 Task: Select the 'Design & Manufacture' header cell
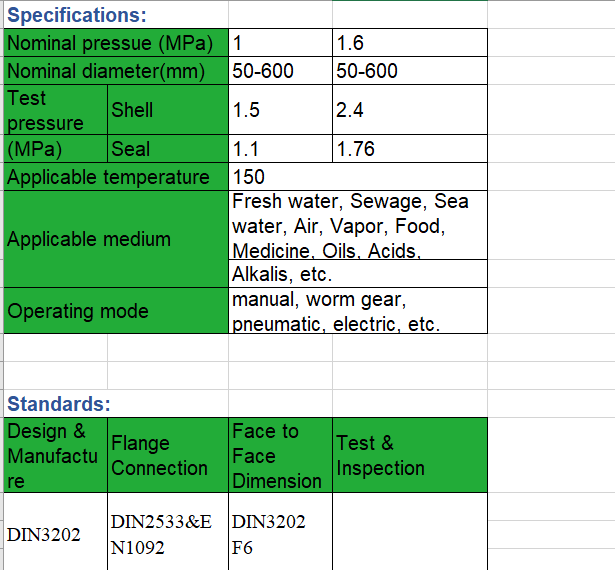coord(56,455)
